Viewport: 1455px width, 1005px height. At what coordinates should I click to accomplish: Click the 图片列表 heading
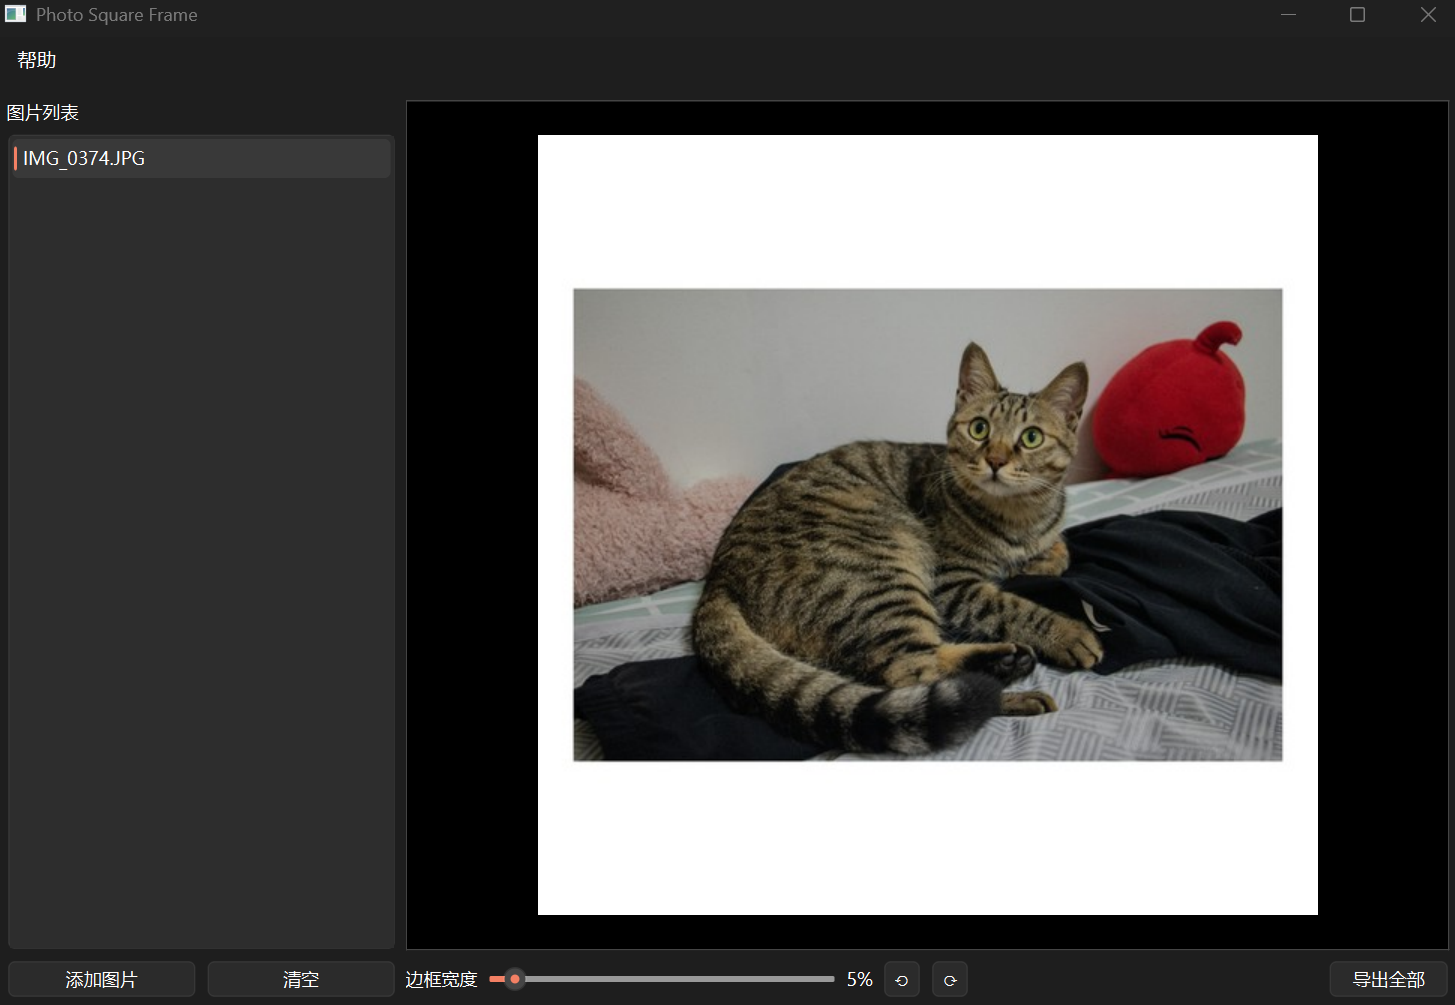coord(42,113)
